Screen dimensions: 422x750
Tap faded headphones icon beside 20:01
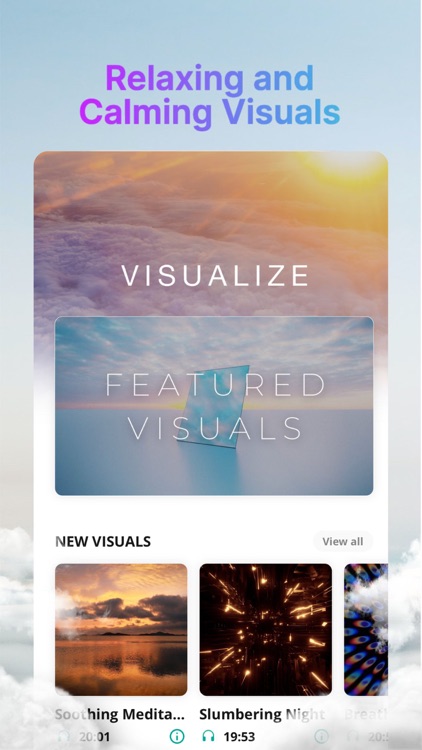pyautogui.click(x=63, y=736)
